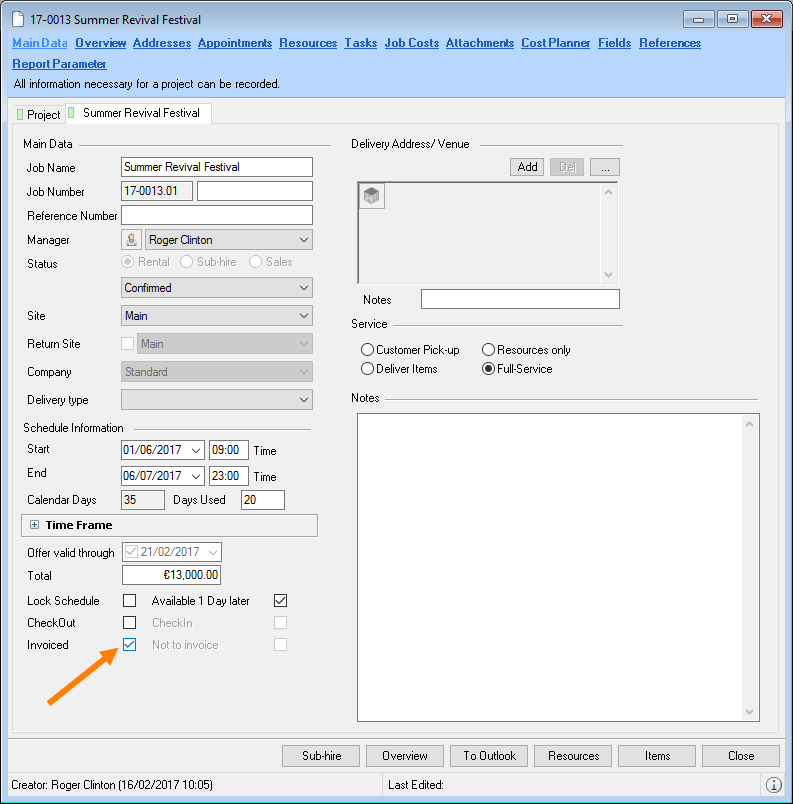This screenshot has height=804, width=793.
Task: Choose the Deliver Items radio button
Action: click(x=367, y=369)
